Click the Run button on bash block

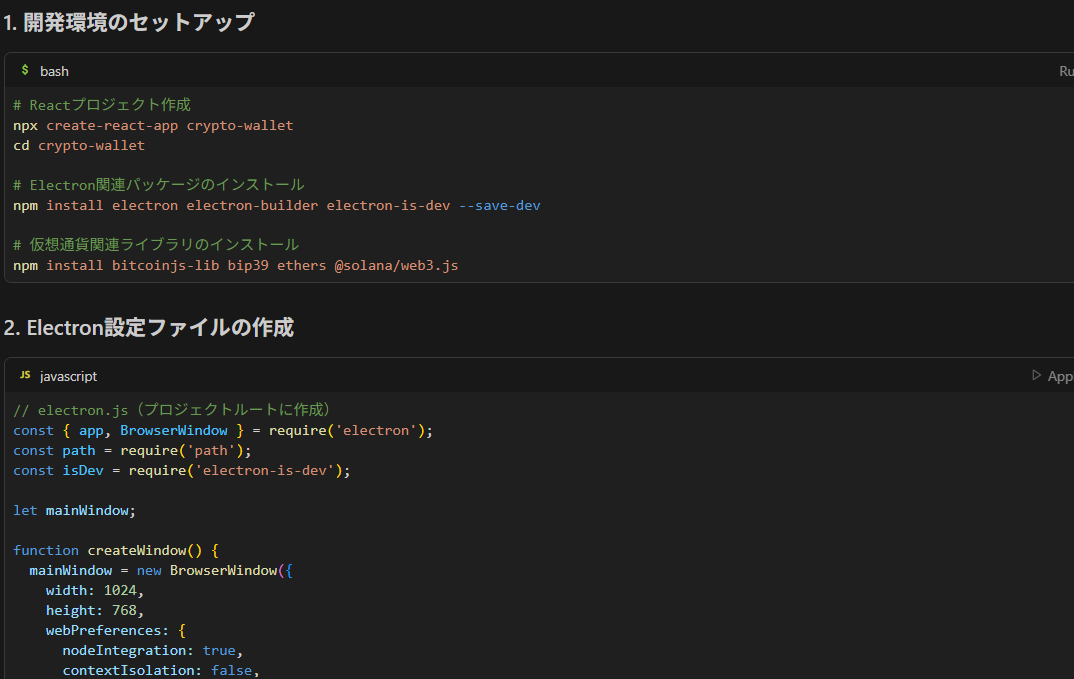click(1066, 71)
